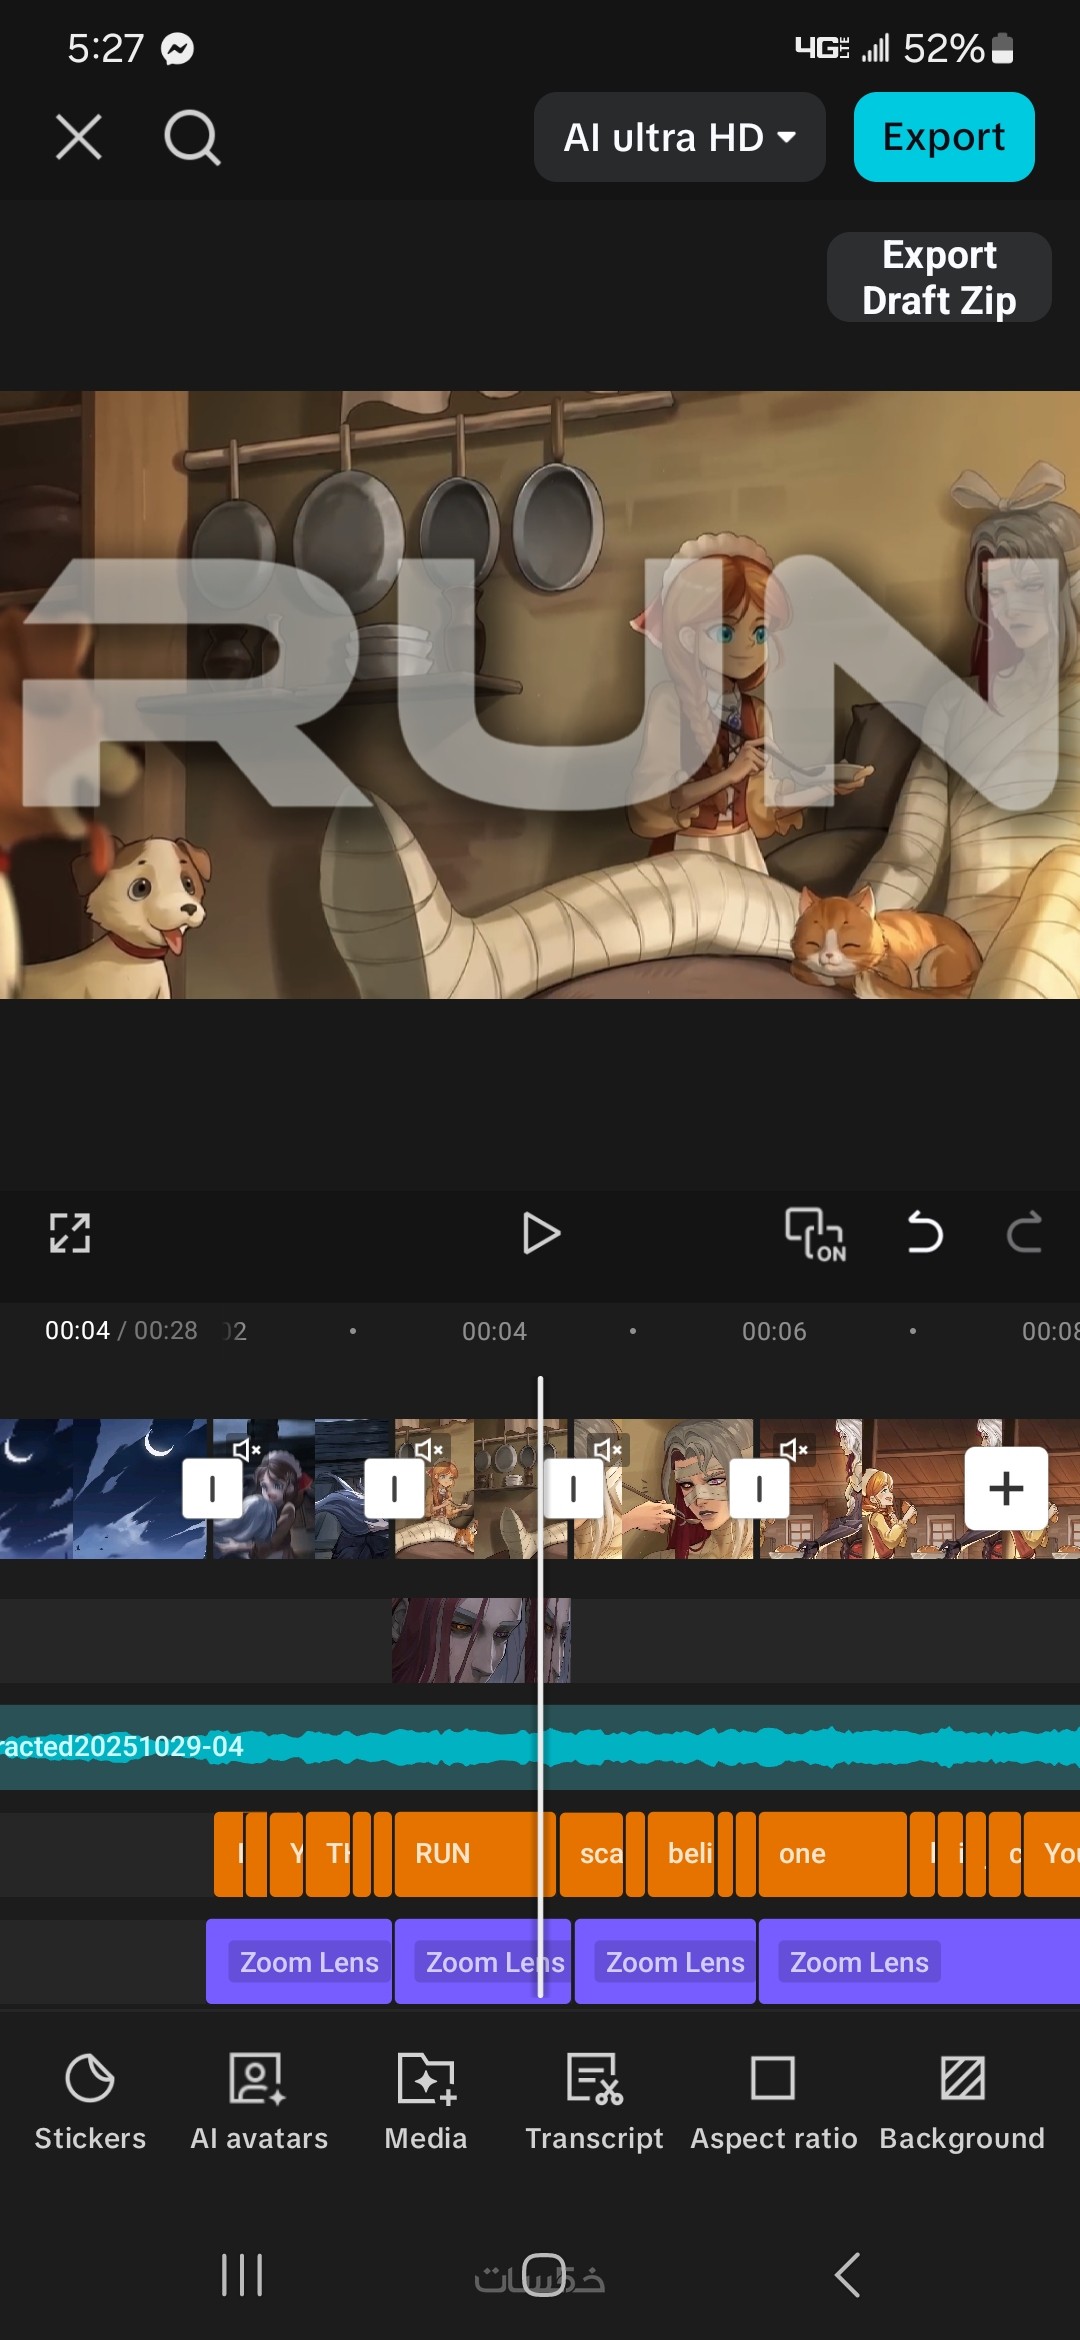Screen dimensions: 1080x2340
Task: Open the Transcript tool
Action: click(x=594, y=2102)
